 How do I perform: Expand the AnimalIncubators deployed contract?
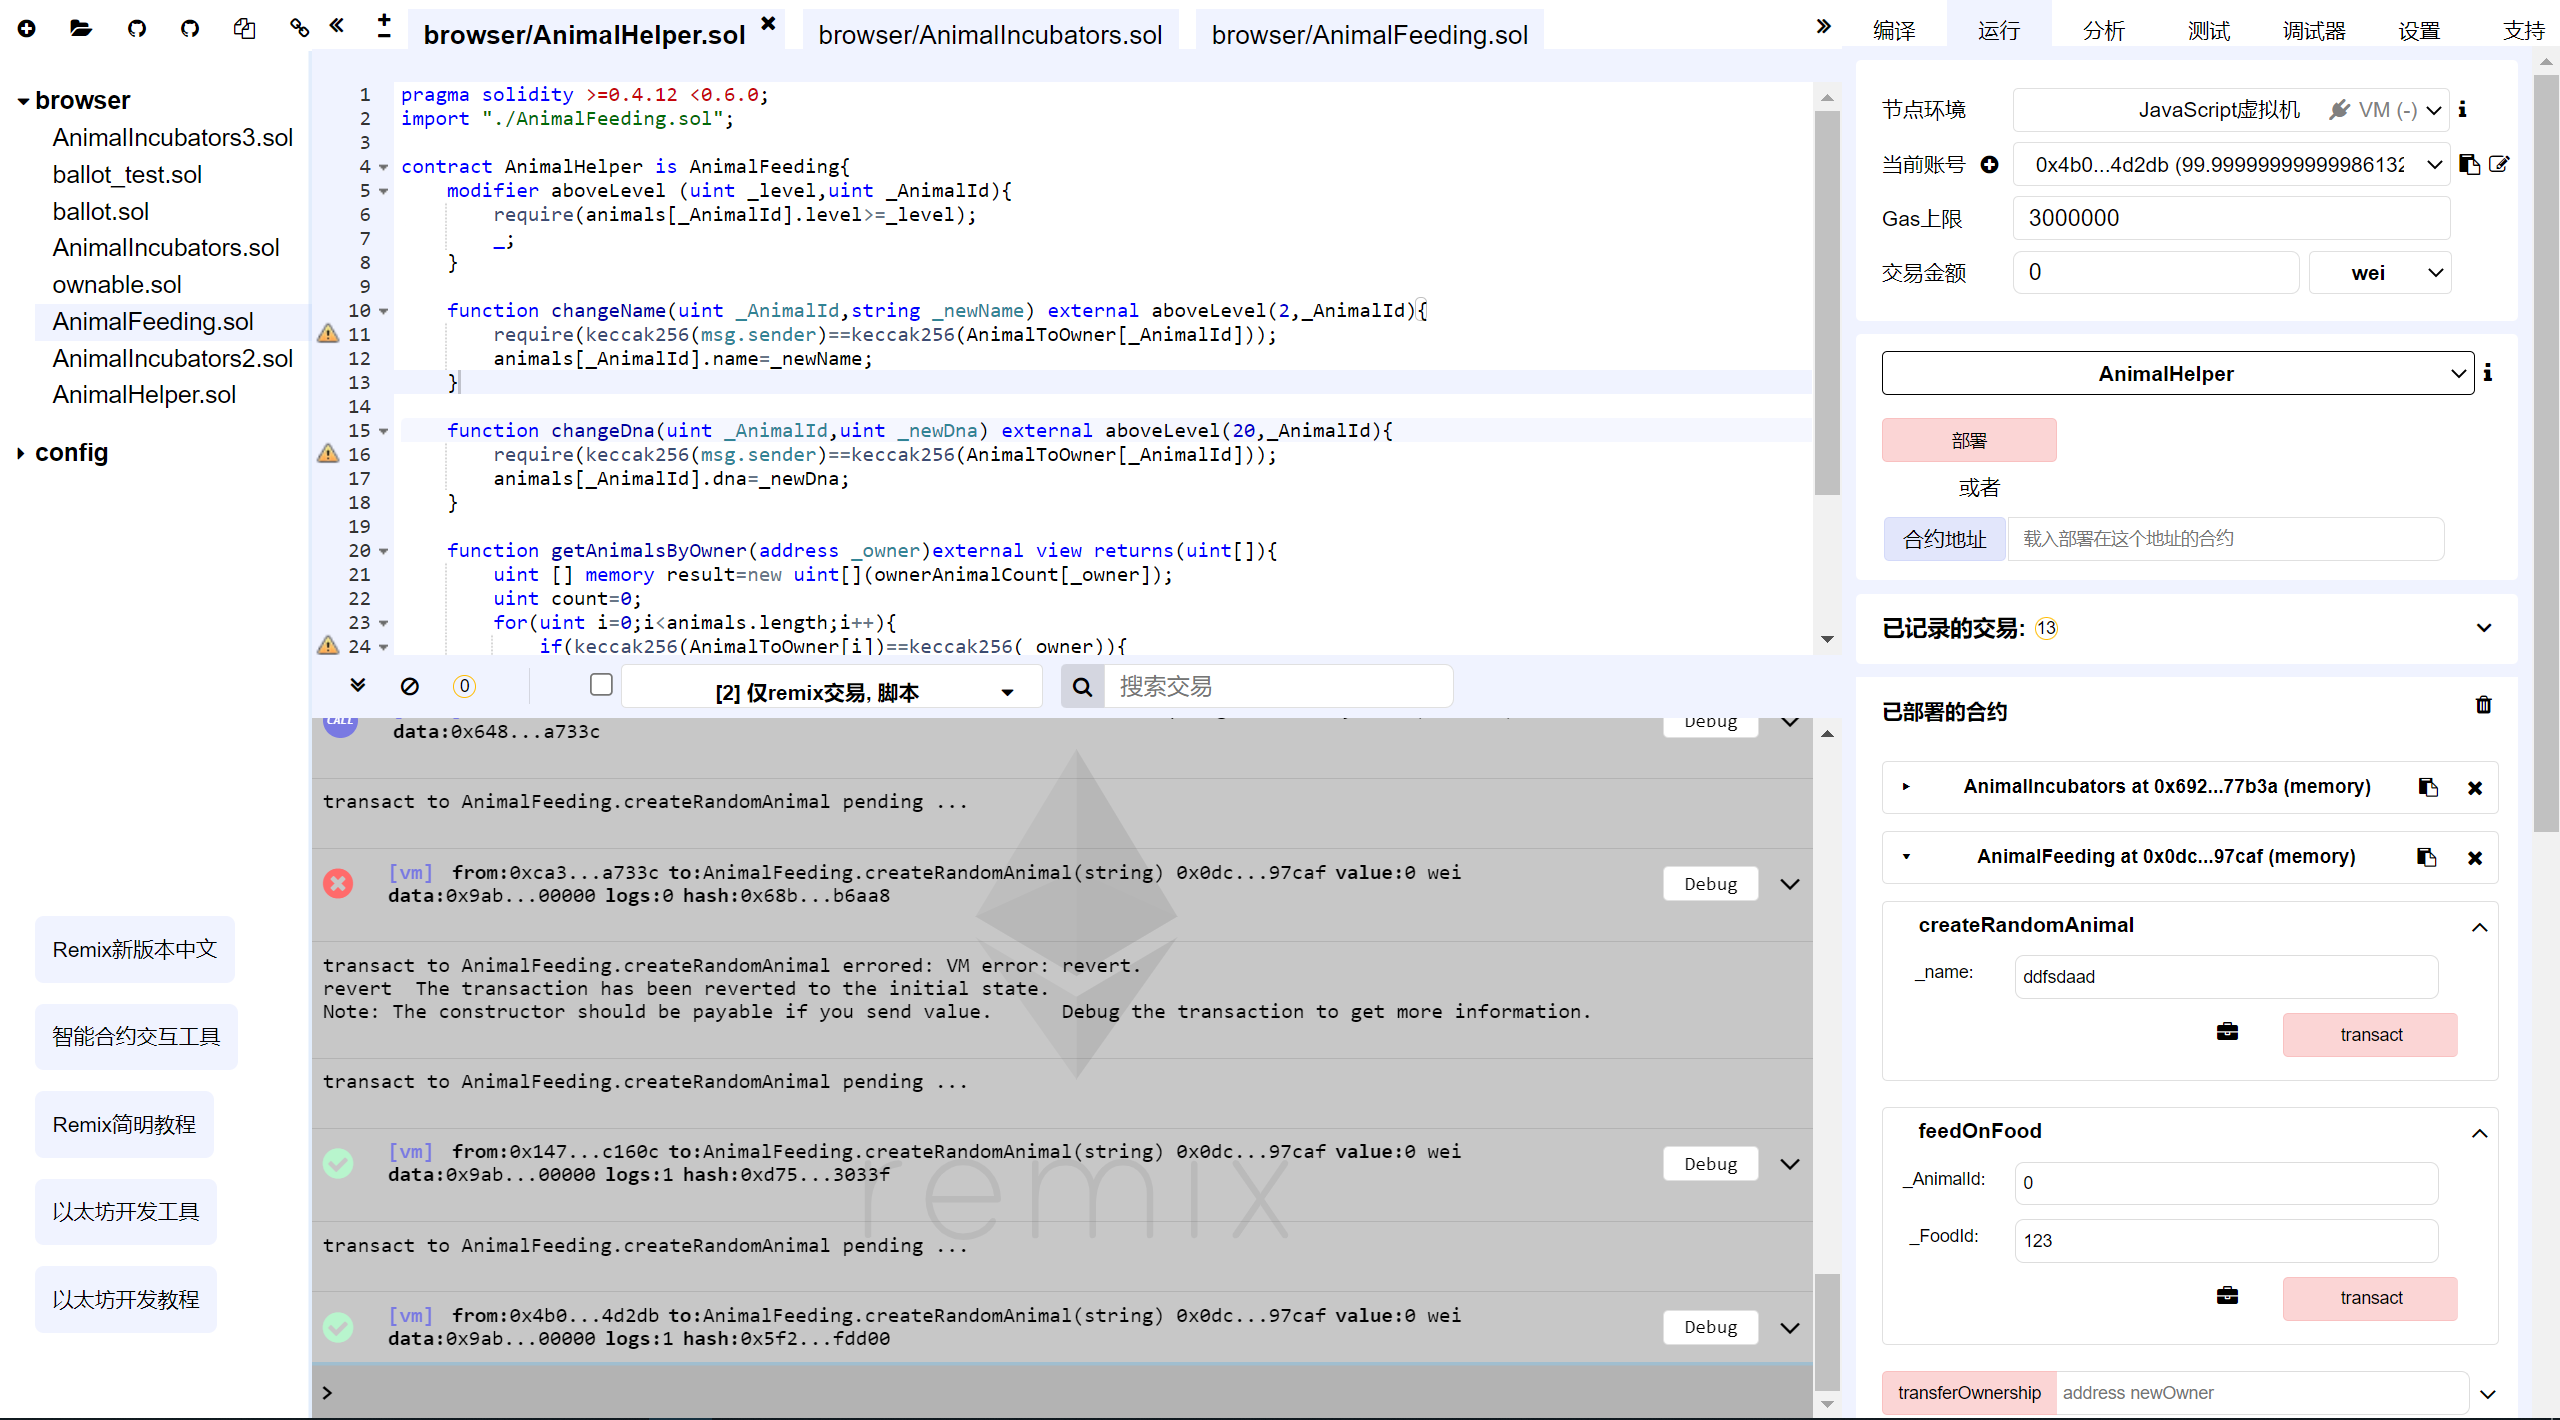(x=1906, y=787)
